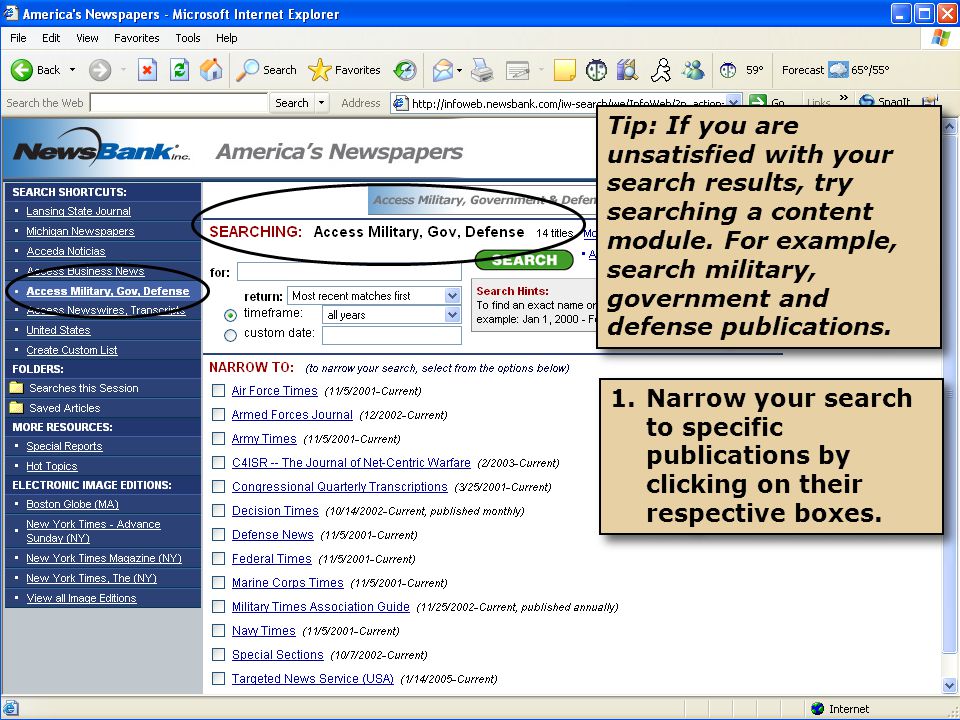
Task: Expand the Mail icon dropdown arrow
Action: coord(459,70)
